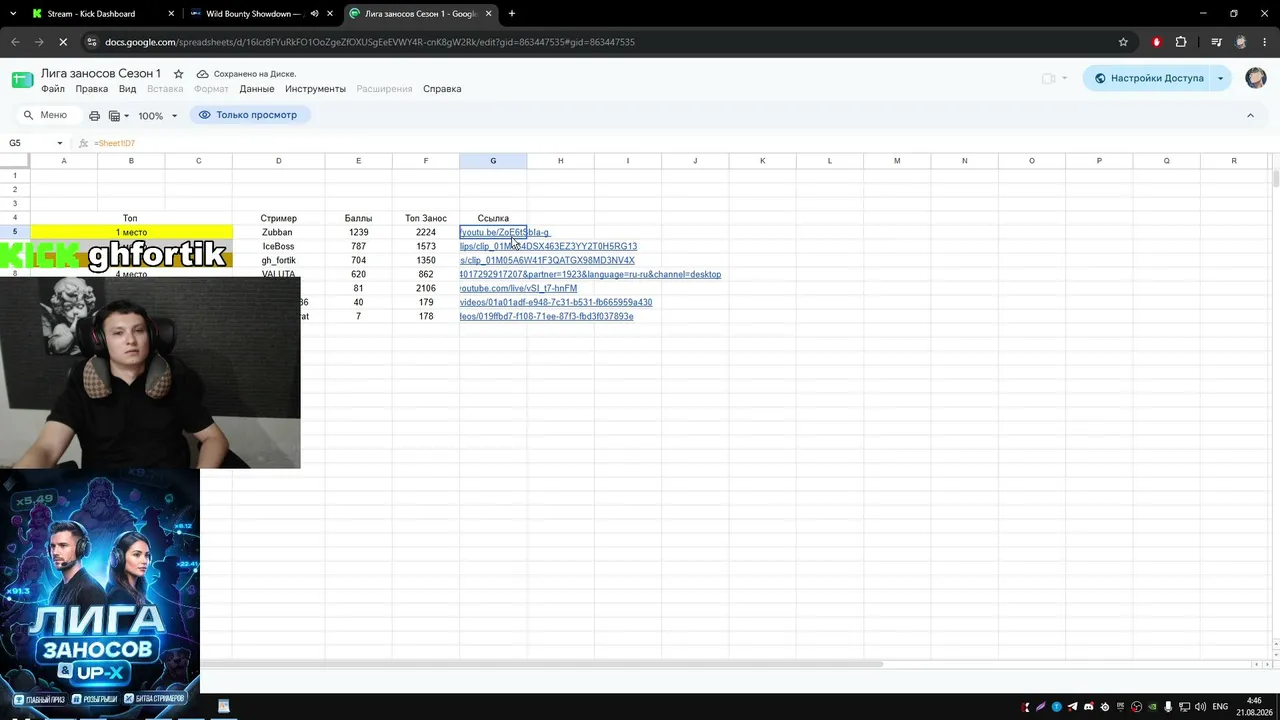Click the Discord icon in system tray
Screen dimensions: 1280x720
coord(1089,707)
